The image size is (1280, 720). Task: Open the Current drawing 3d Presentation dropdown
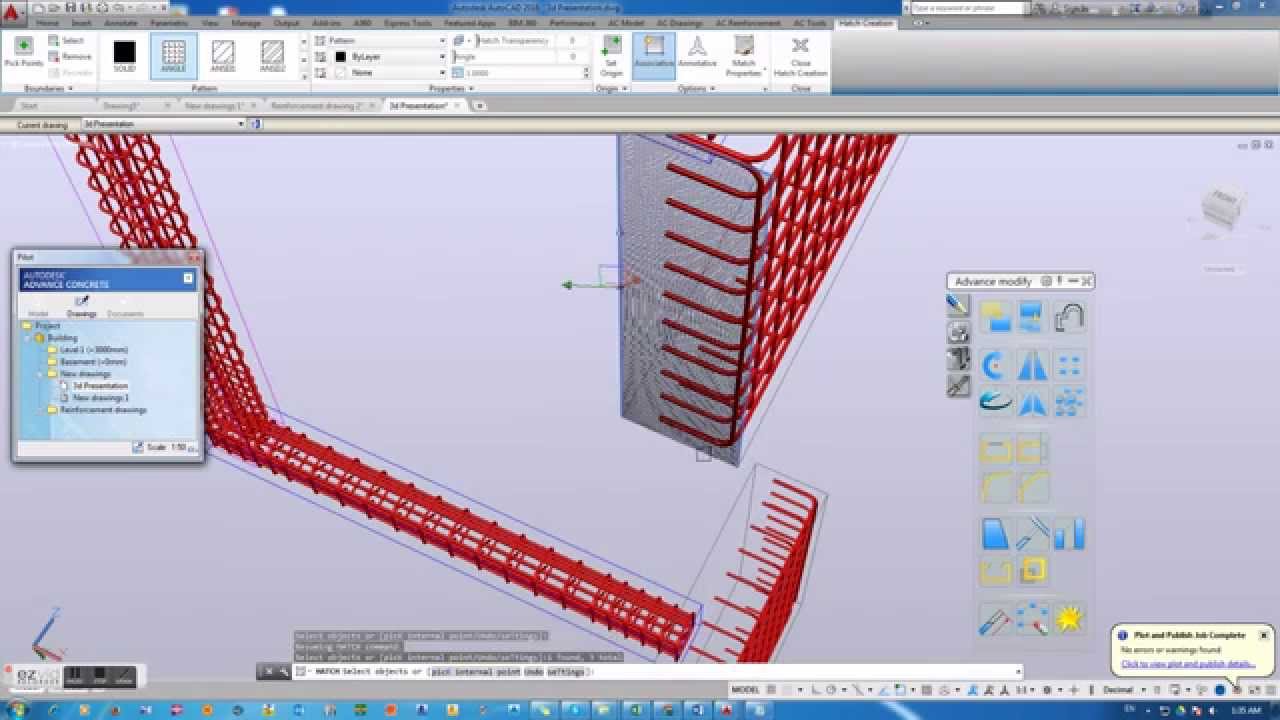tap(162, 124)
